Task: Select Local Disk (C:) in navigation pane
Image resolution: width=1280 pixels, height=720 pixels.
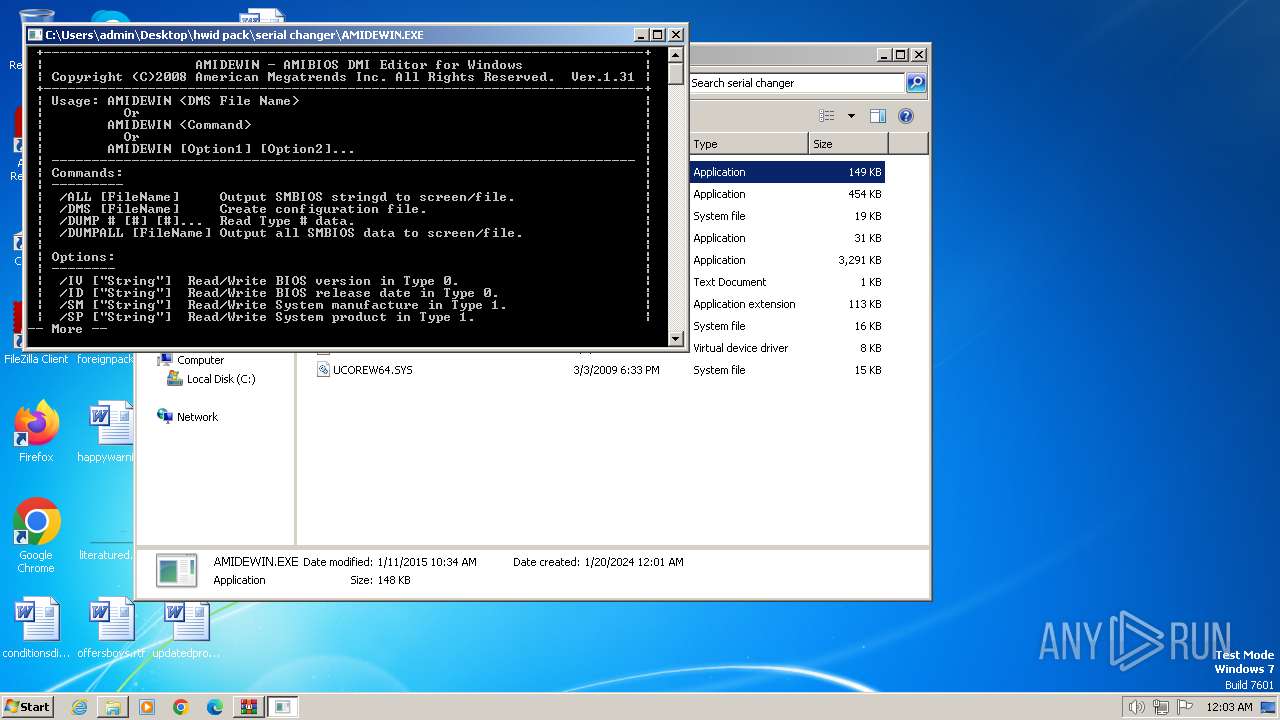Action: click(x=221, y=379)
